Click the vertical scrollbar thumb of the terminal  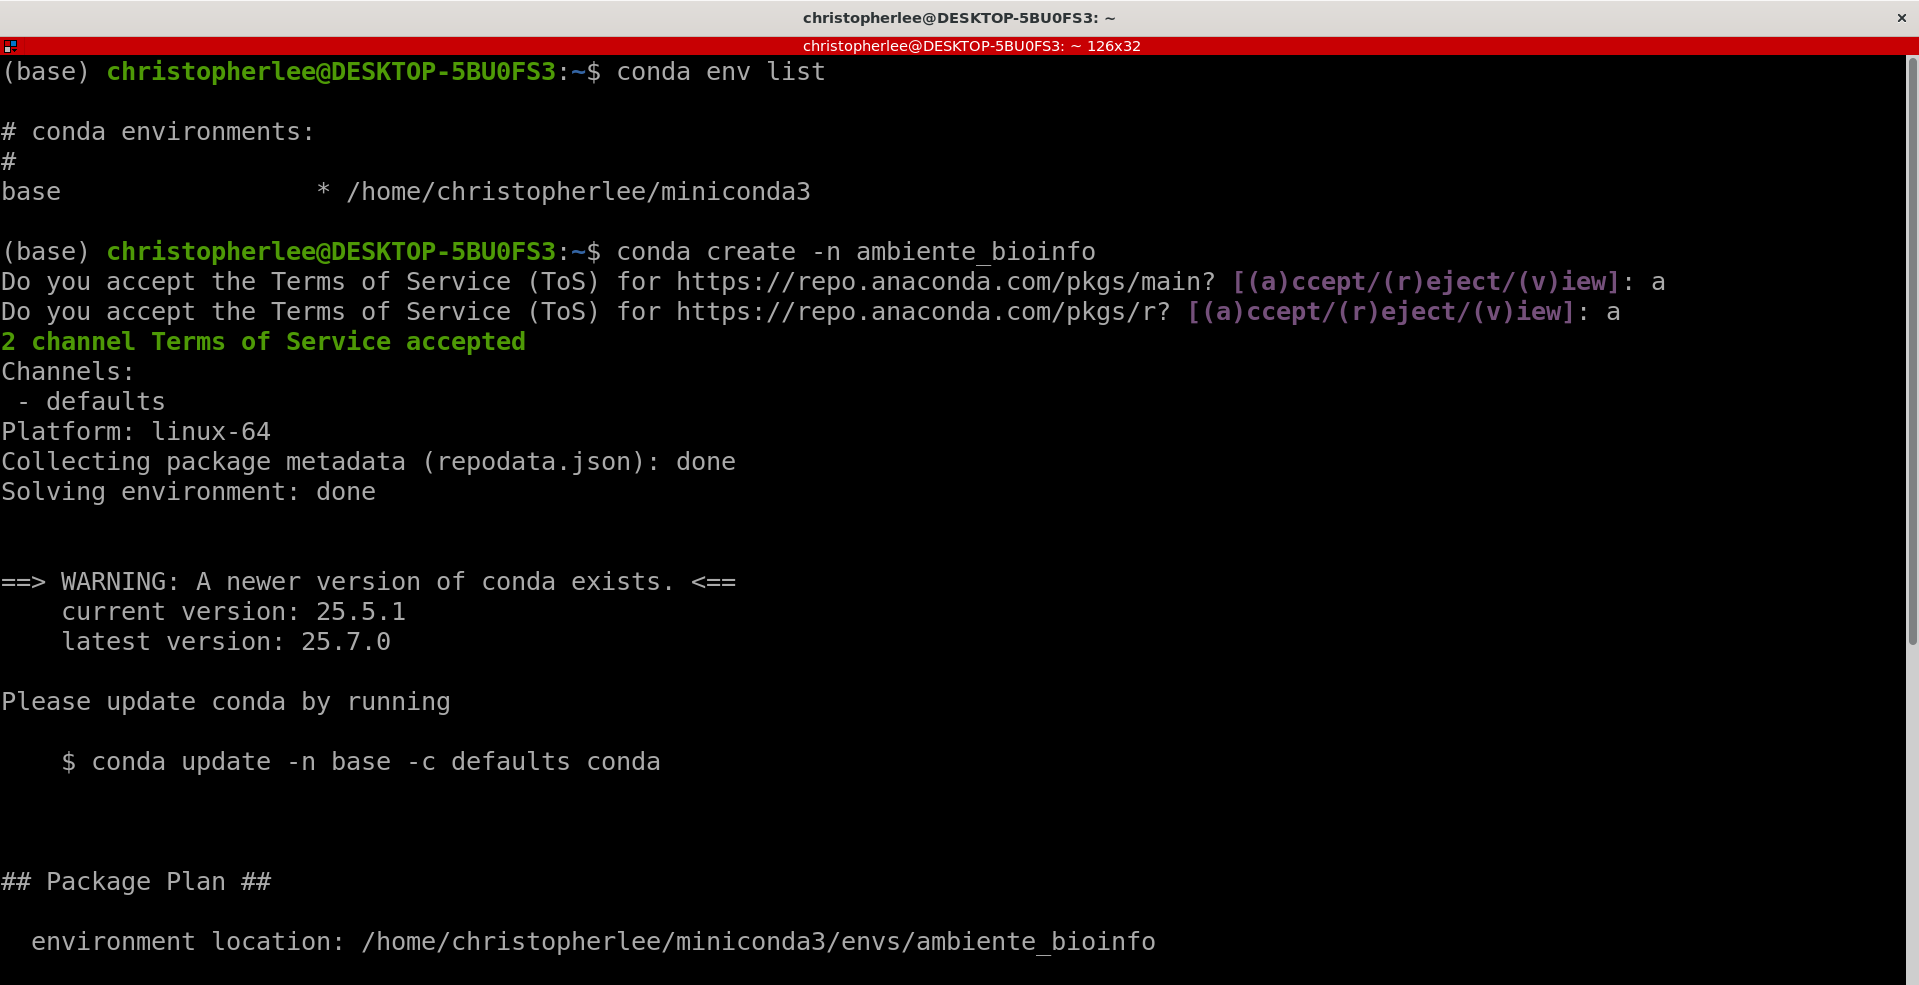tap(1912, 350)
